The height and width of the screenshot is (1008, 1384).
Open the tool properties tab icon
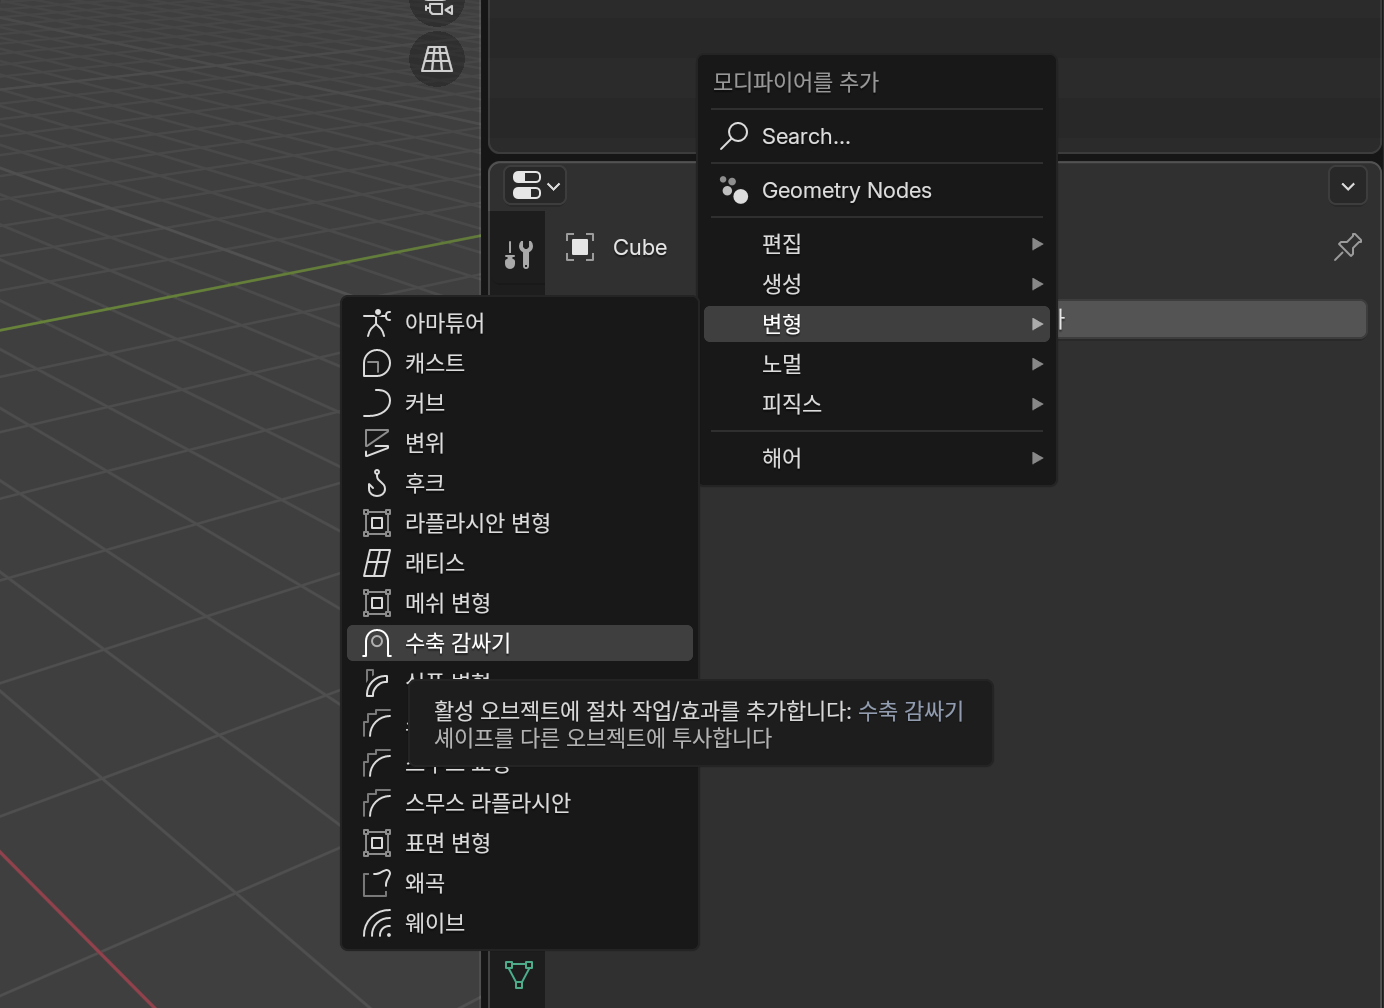point(518,254)
